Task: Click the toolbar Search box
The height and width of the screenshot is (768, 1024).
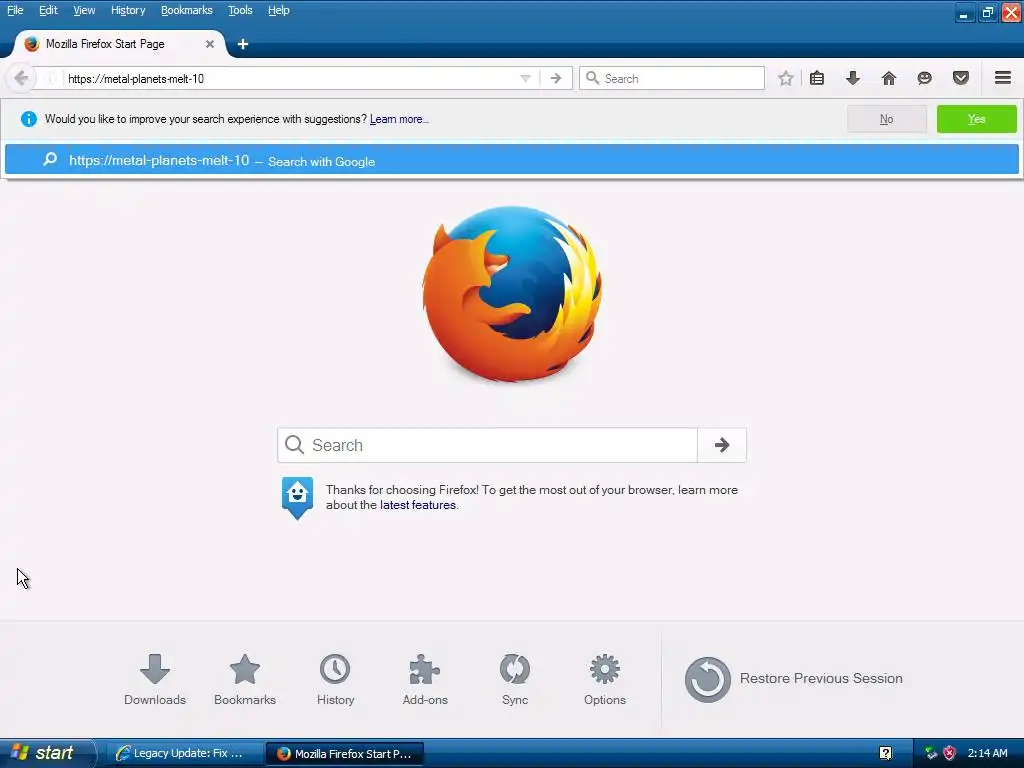Action: [x=671, y=78]
